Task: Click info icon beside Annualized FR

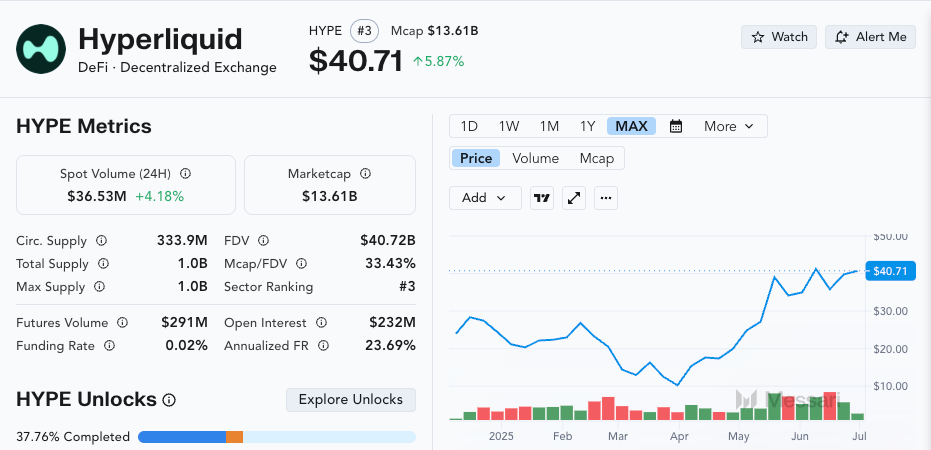Action: (x=323, y=346)
